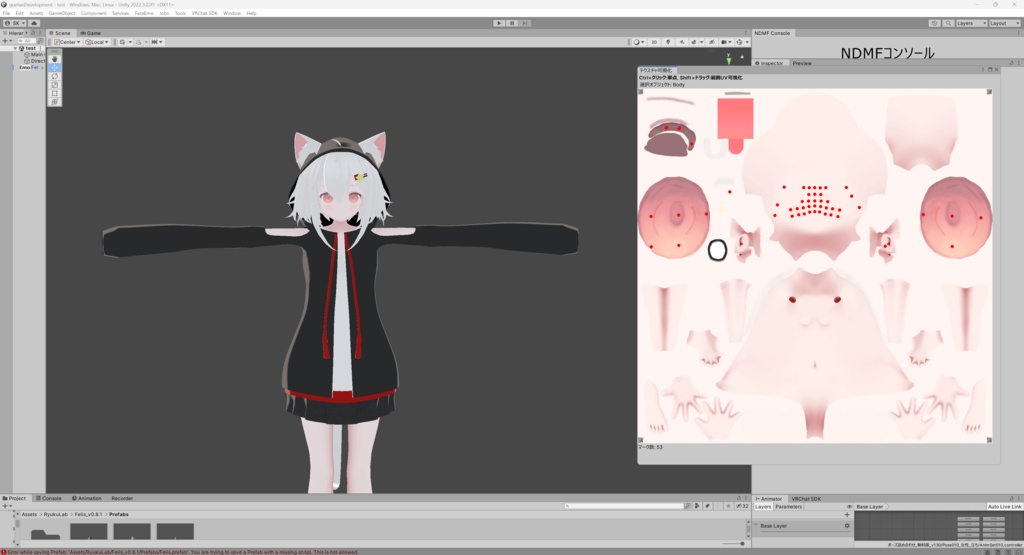This screenshot has height=555, width=1024.
Task: Open the cloud services button
Action: 34,23
